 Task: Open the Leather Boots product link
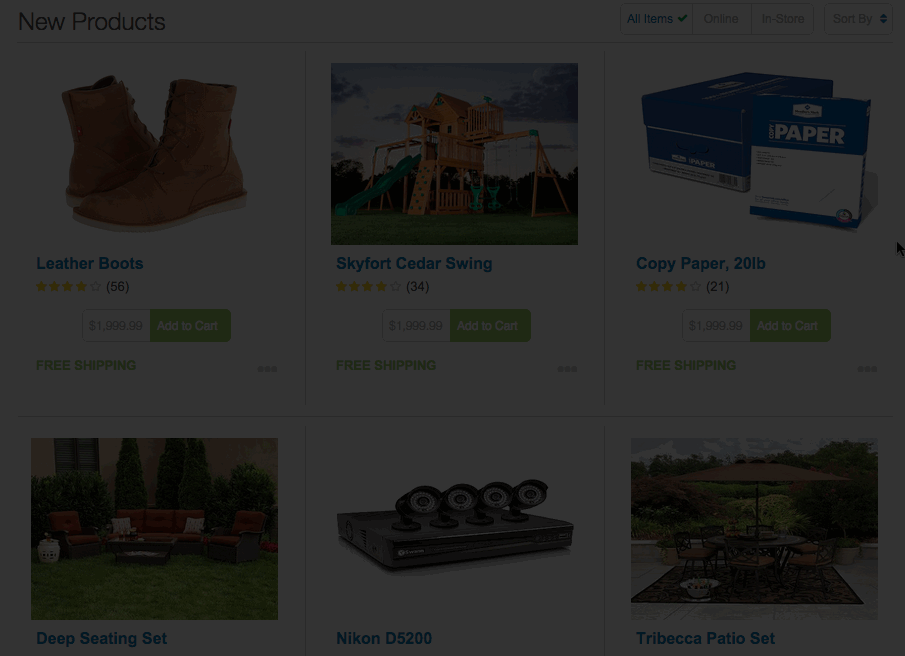[89, 263]
